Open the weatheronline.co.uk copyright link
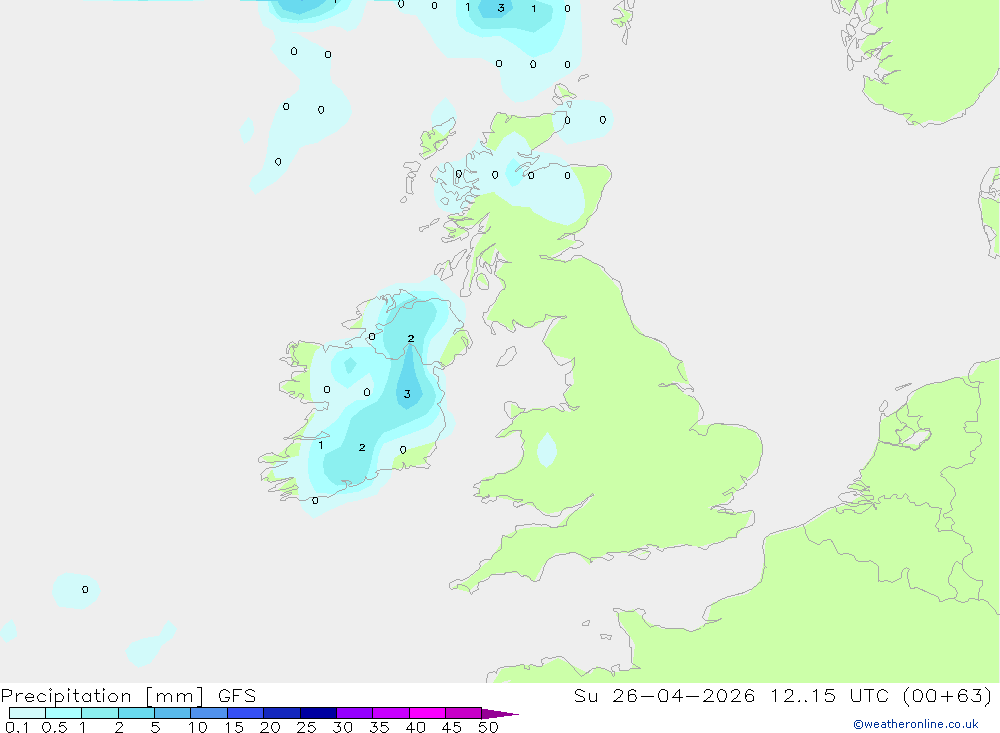1000x733 pixels. coord(916,724)
